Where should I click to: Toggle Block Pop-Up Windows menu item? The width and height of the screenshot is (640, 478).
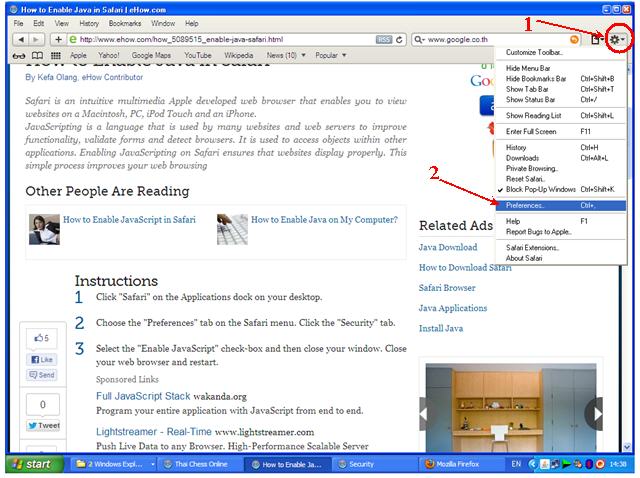[561, 189]
